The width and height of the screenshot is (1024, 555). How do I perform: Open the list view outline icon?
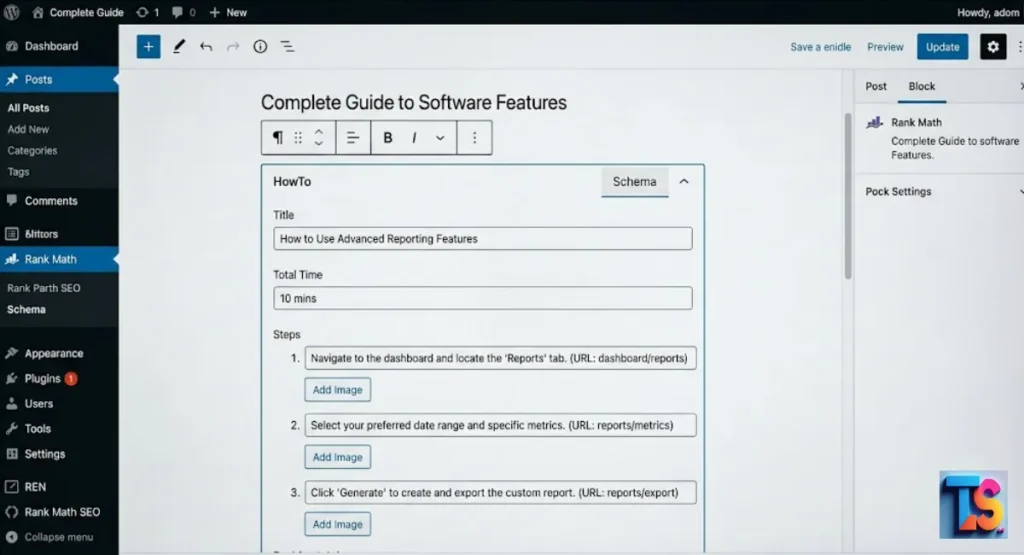(287, 46)
